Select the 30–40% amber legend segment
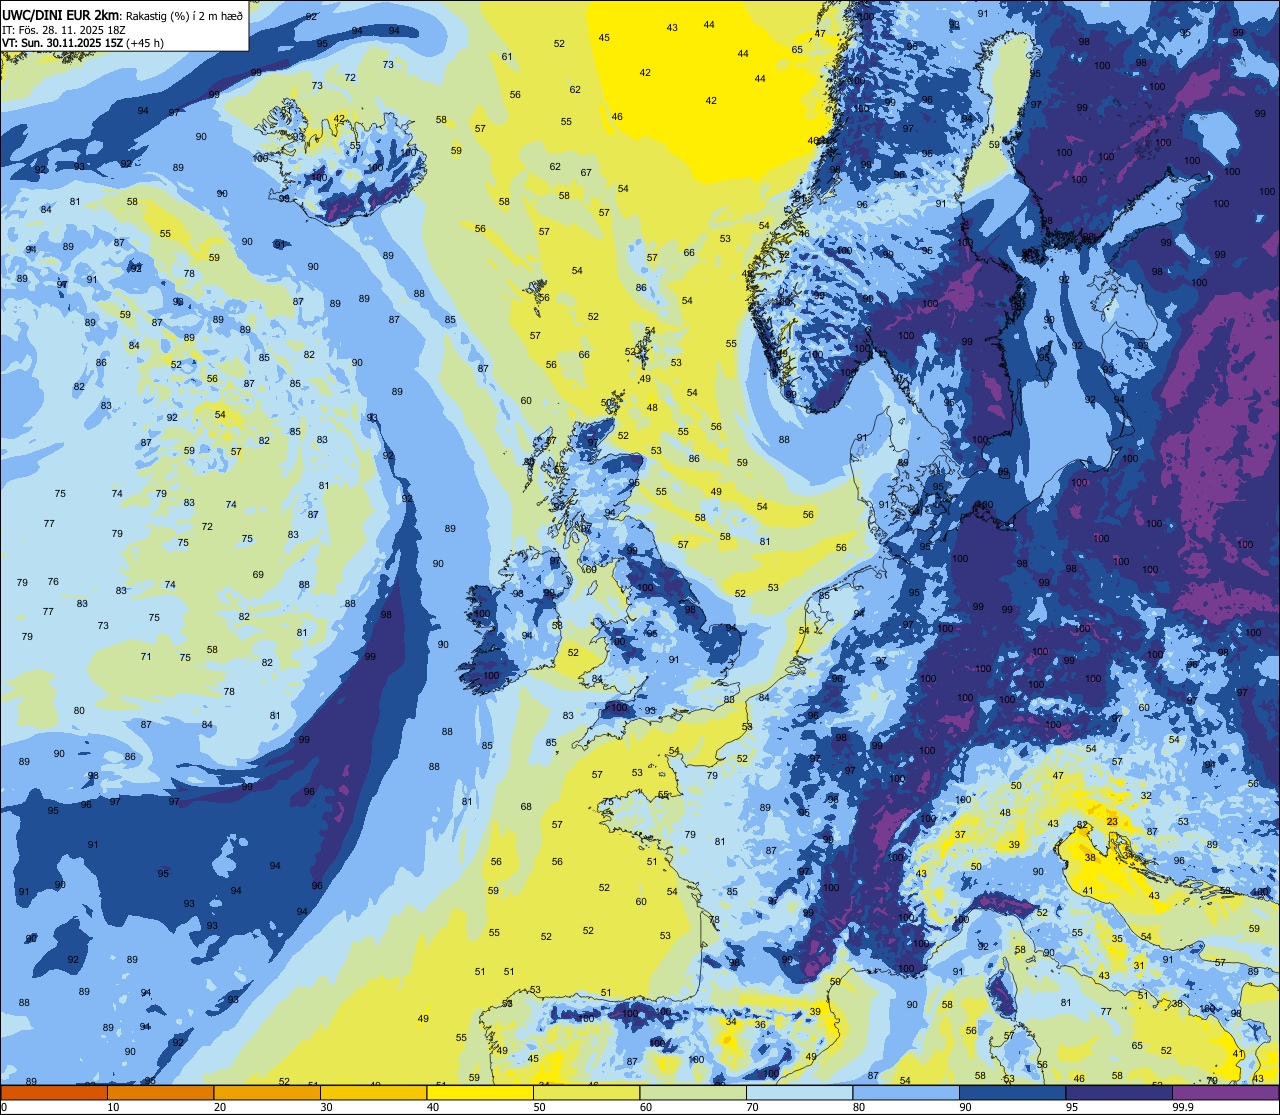The image size is (1280, 1115). pyautogui.click(x=373, y=1092)
